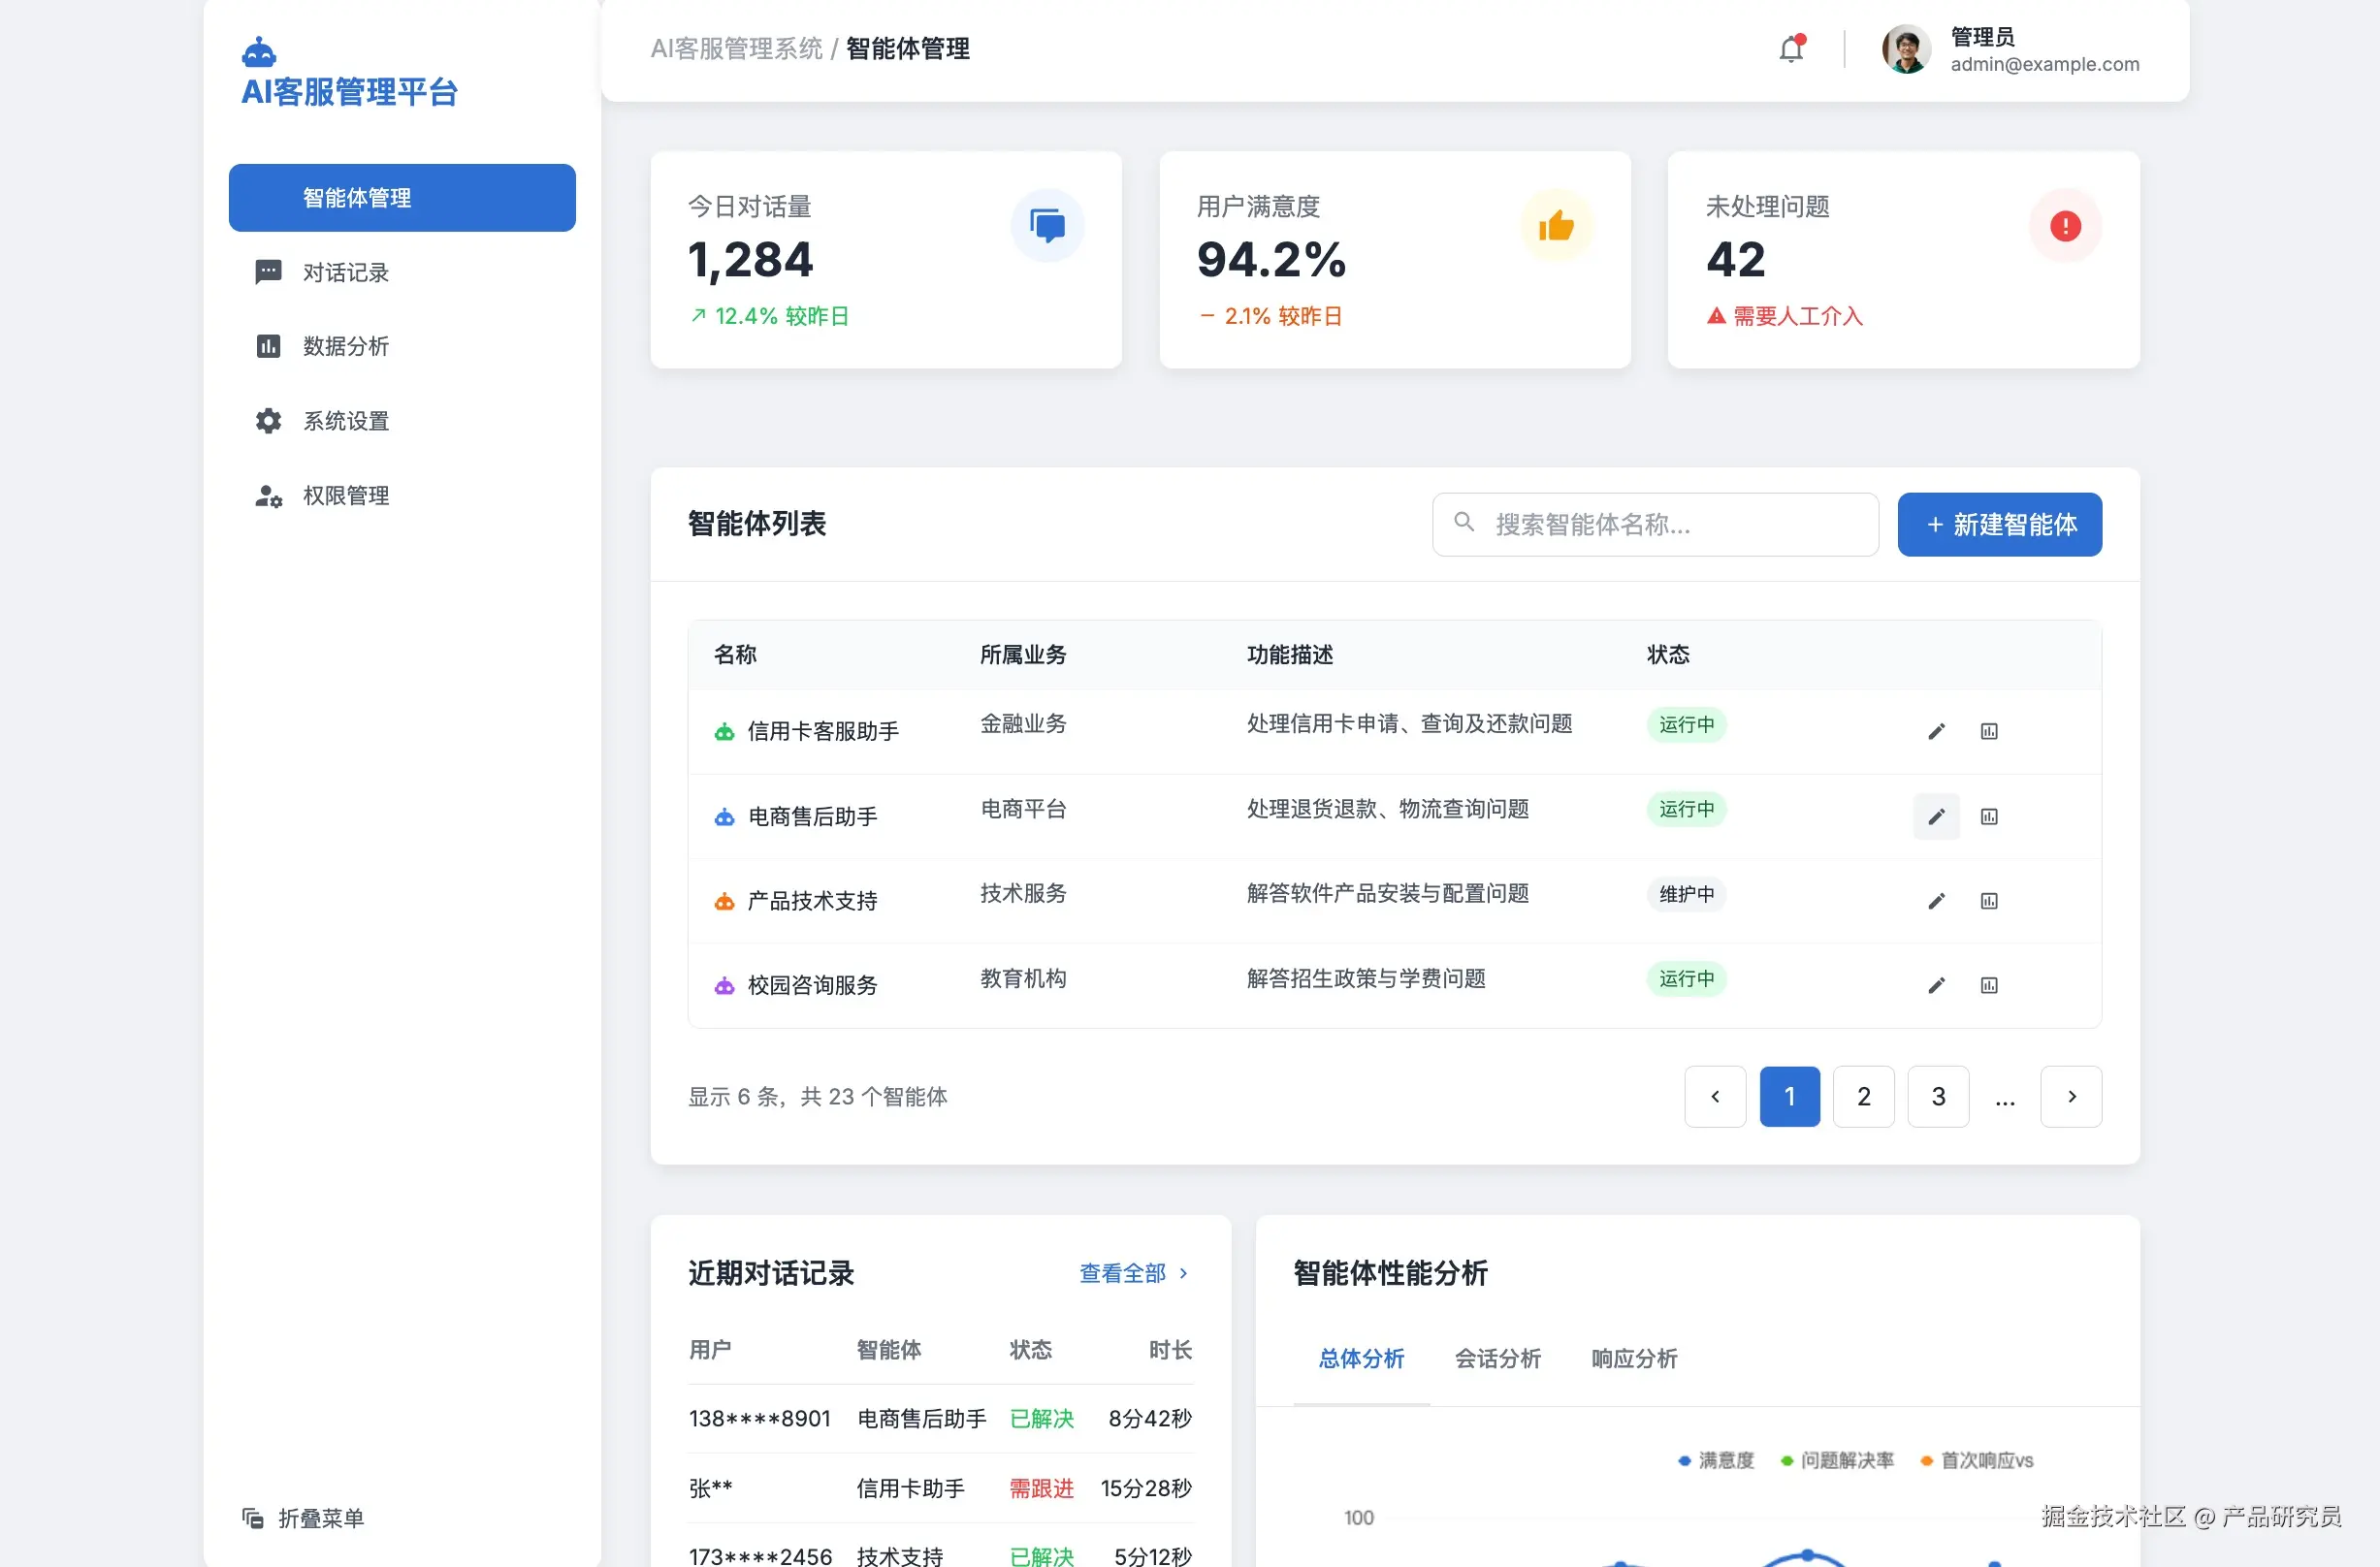
Task: Click the notification bell icon
Action: (x=1791, y=49)
